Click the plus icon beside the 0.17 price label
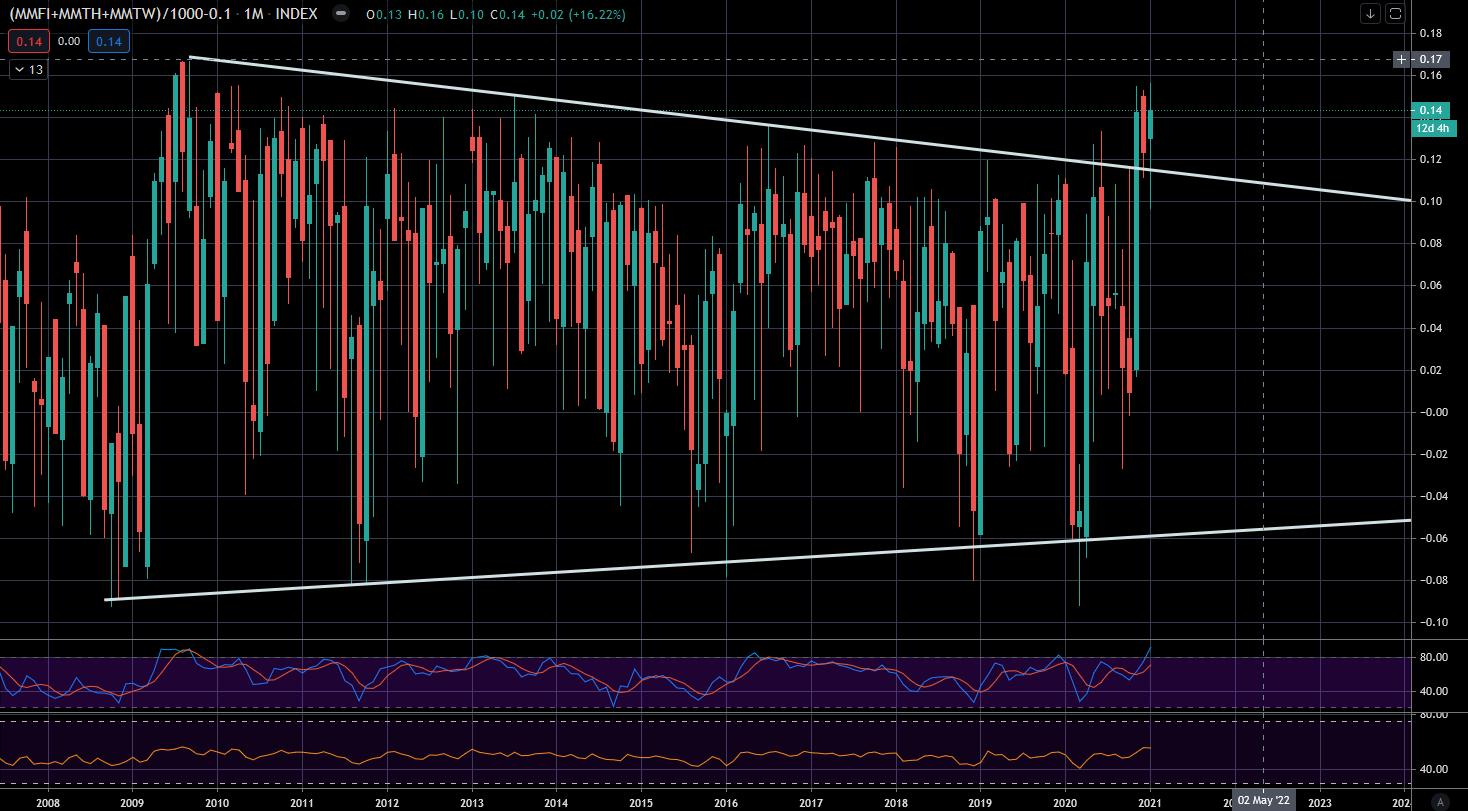The image size is (1468, 811). (x=1404, y=60)
